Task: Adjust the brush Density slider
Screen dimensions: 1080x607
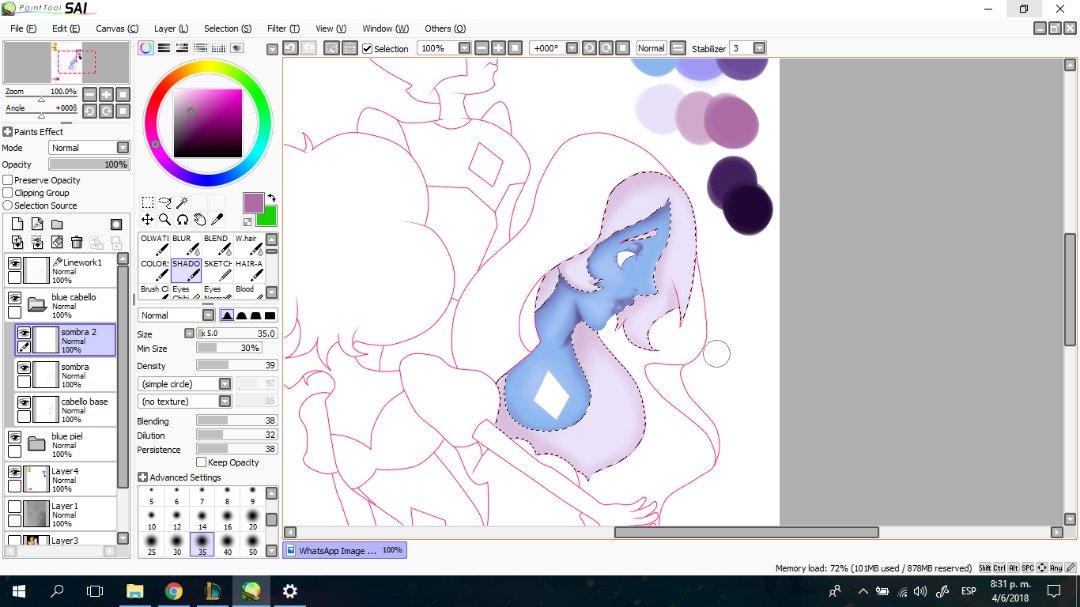Action: pyautogui.click(x=236, y=365)
